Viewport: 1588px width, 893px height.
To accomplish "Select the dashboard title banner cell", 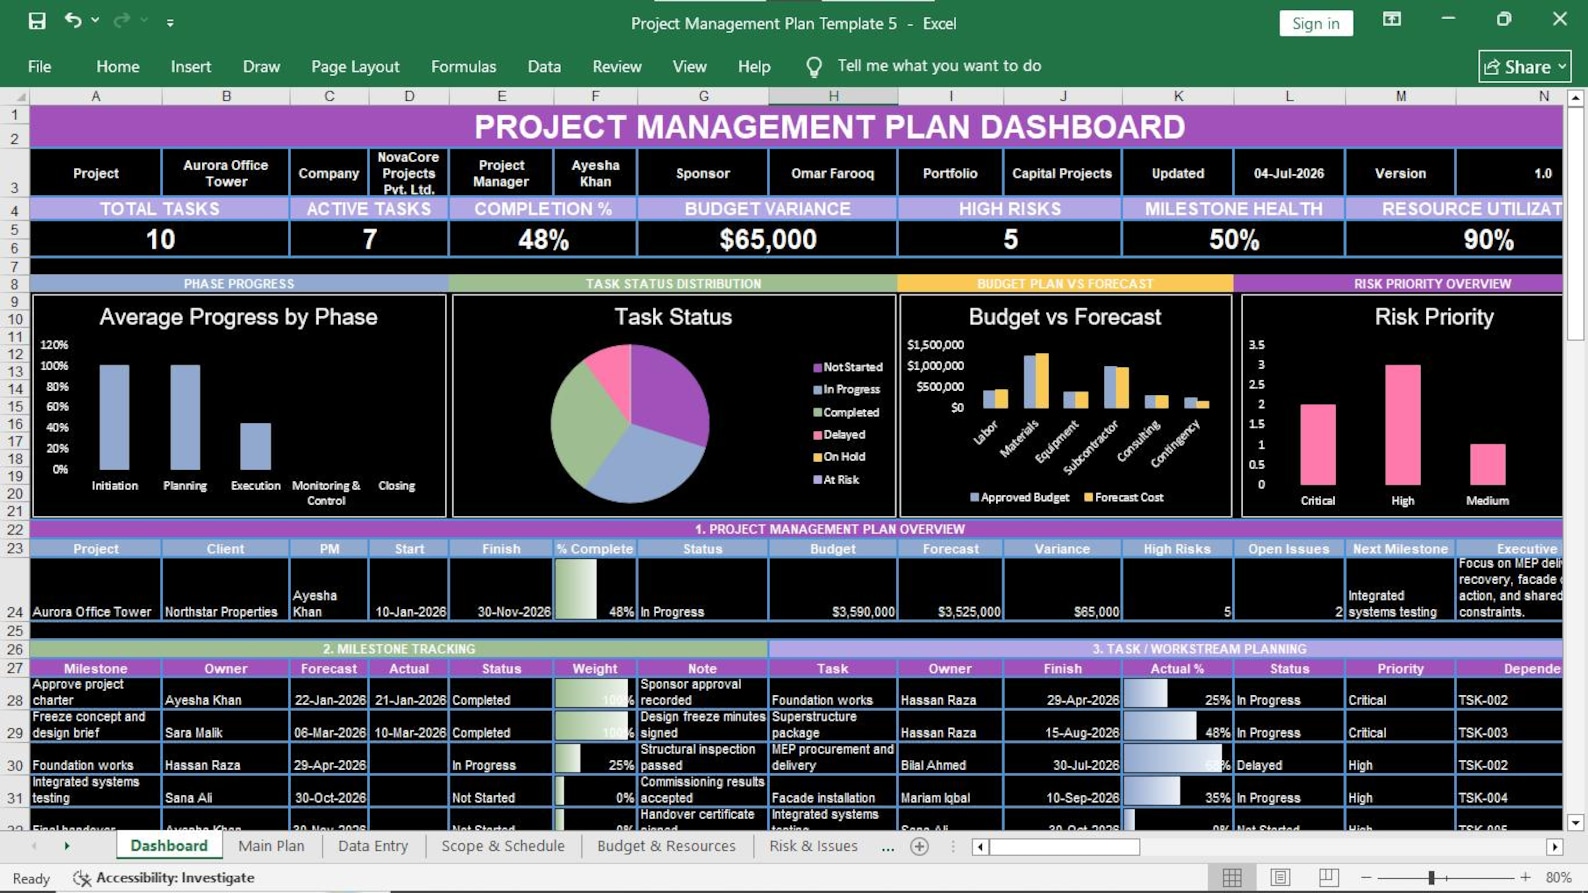I will 796,127.
